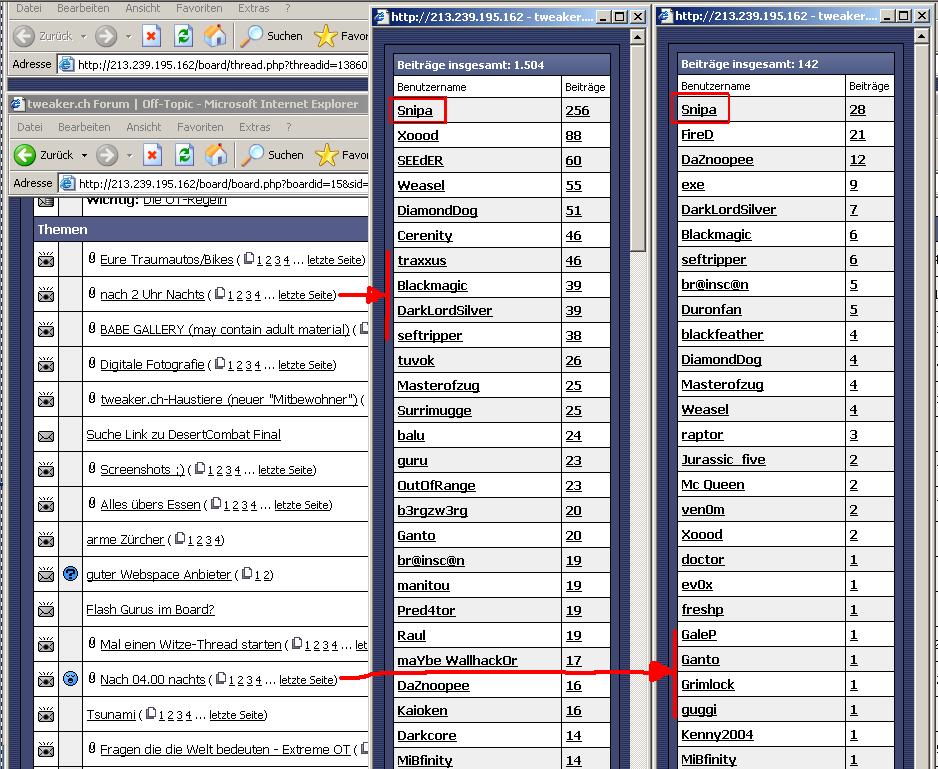Open the Extras menu in the Off-Topic window
The width and height of the screenshot is (938, 769).
point(254,127)
